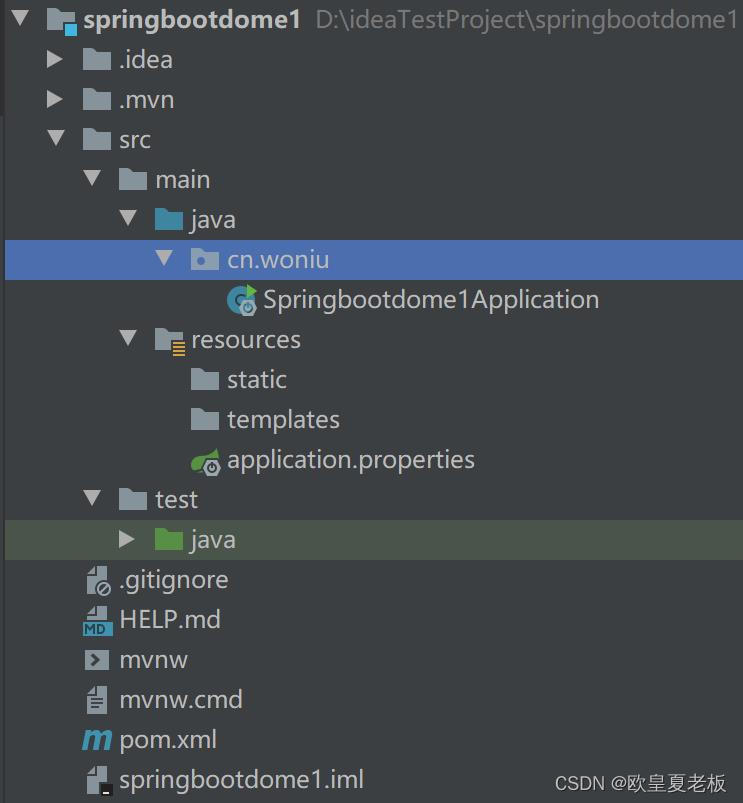The image size is (743, 803).
Task: Expand the .mvn folder arrow
Action: [55, 99]
